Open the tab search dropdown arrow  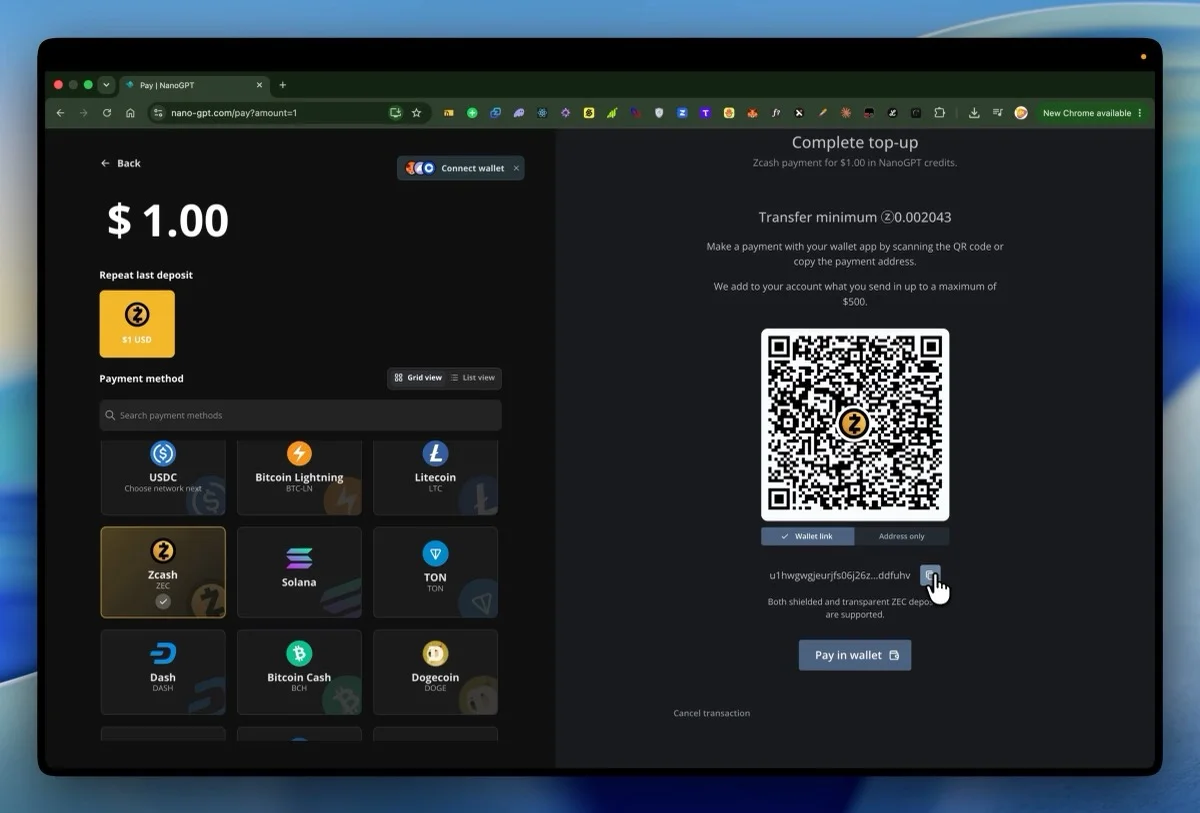(106, 85)
